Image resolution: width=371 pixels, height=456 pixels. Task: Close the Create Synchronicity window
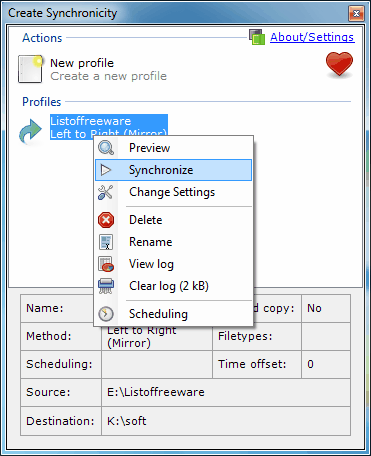point(356,14)
